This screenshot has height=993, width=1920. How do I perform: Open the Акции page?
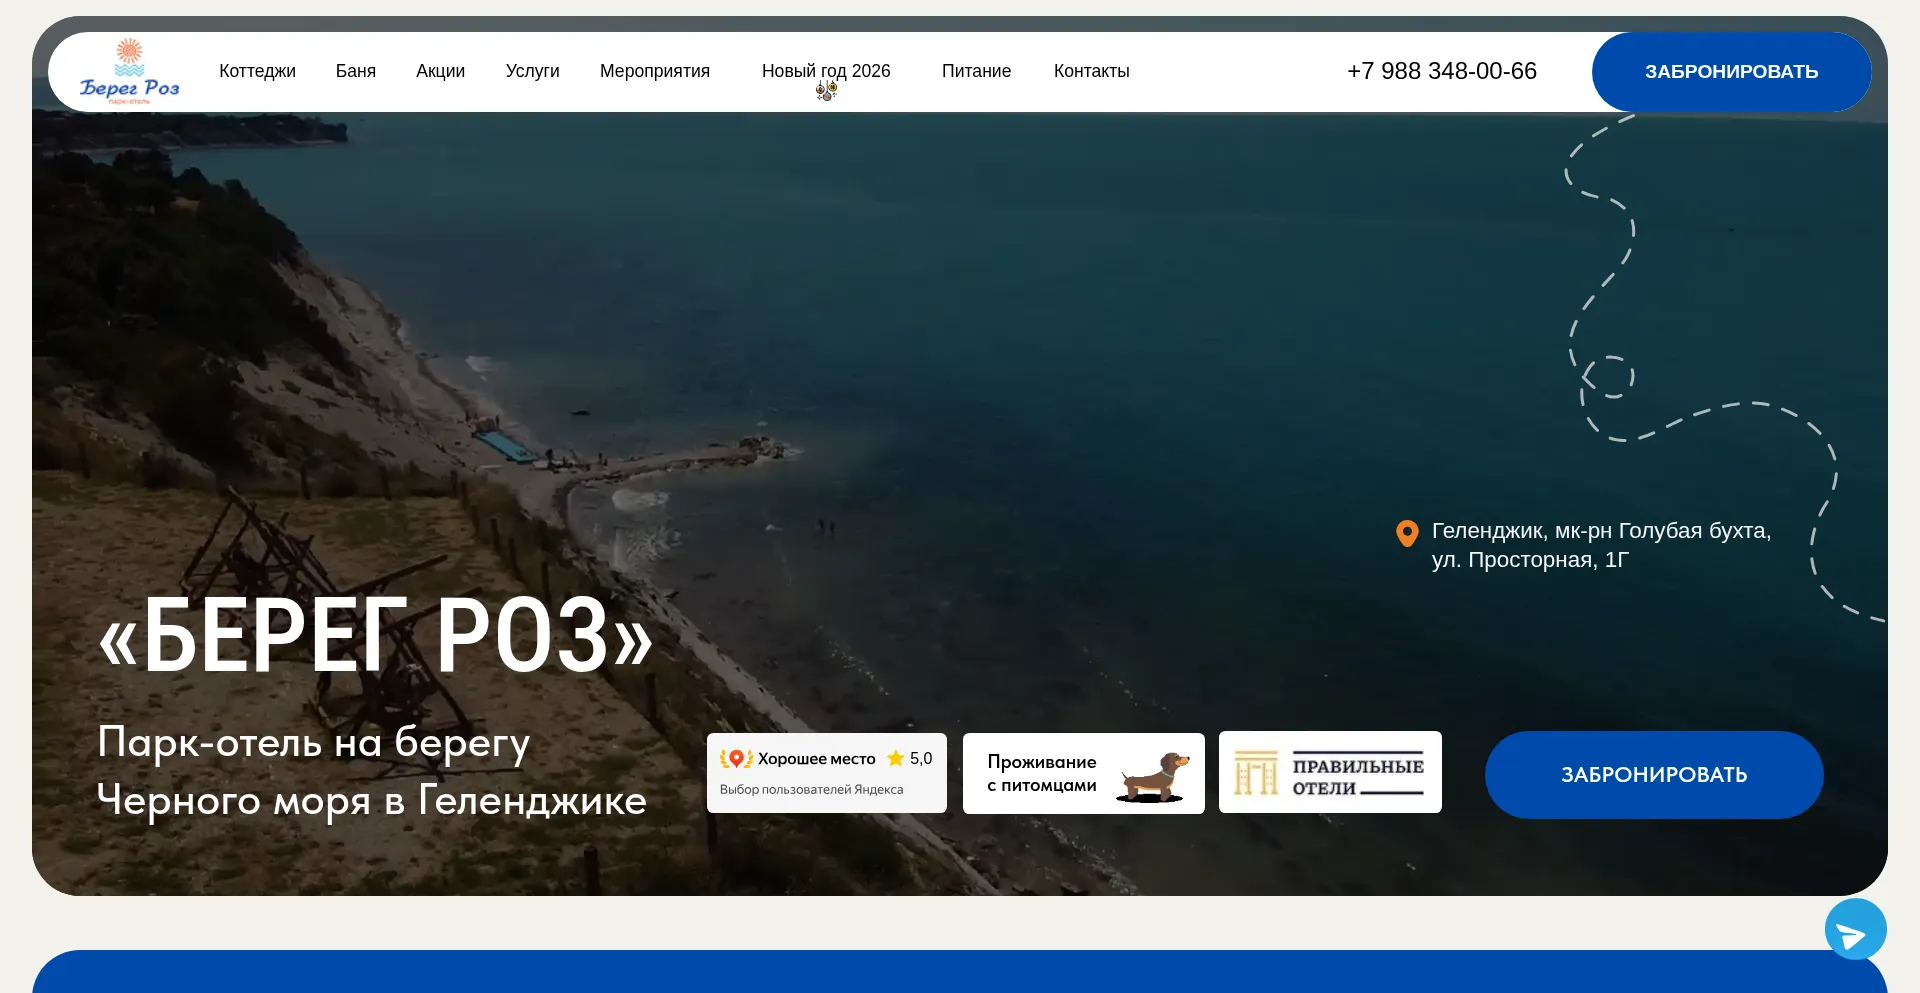point(440,71)
